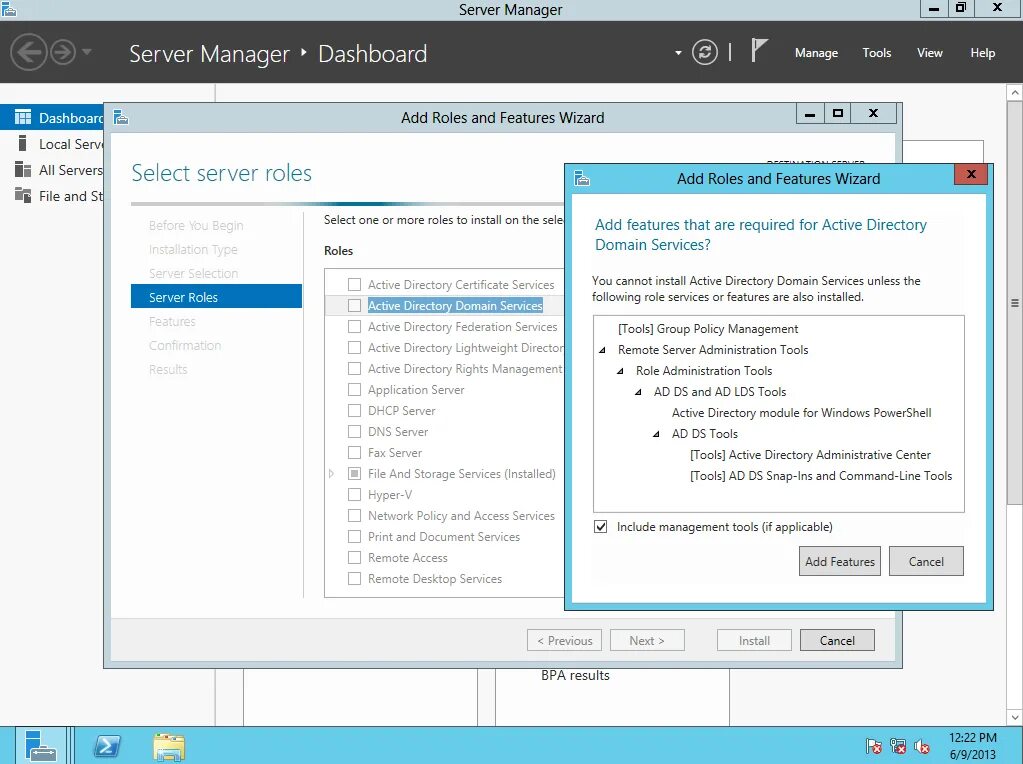Open the Notifications flag icon

click(x=758, y=50)
